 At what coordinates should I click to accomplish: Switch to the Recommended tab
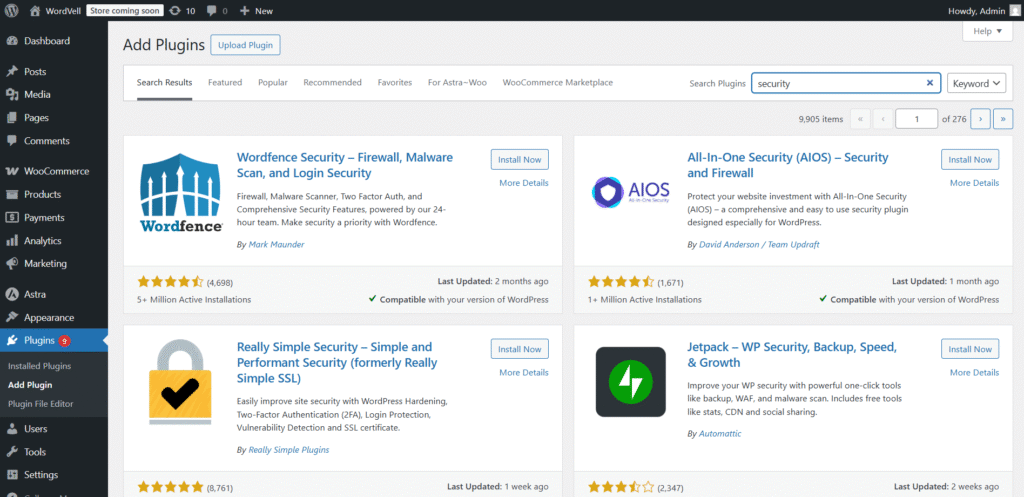tap(332, 82)
